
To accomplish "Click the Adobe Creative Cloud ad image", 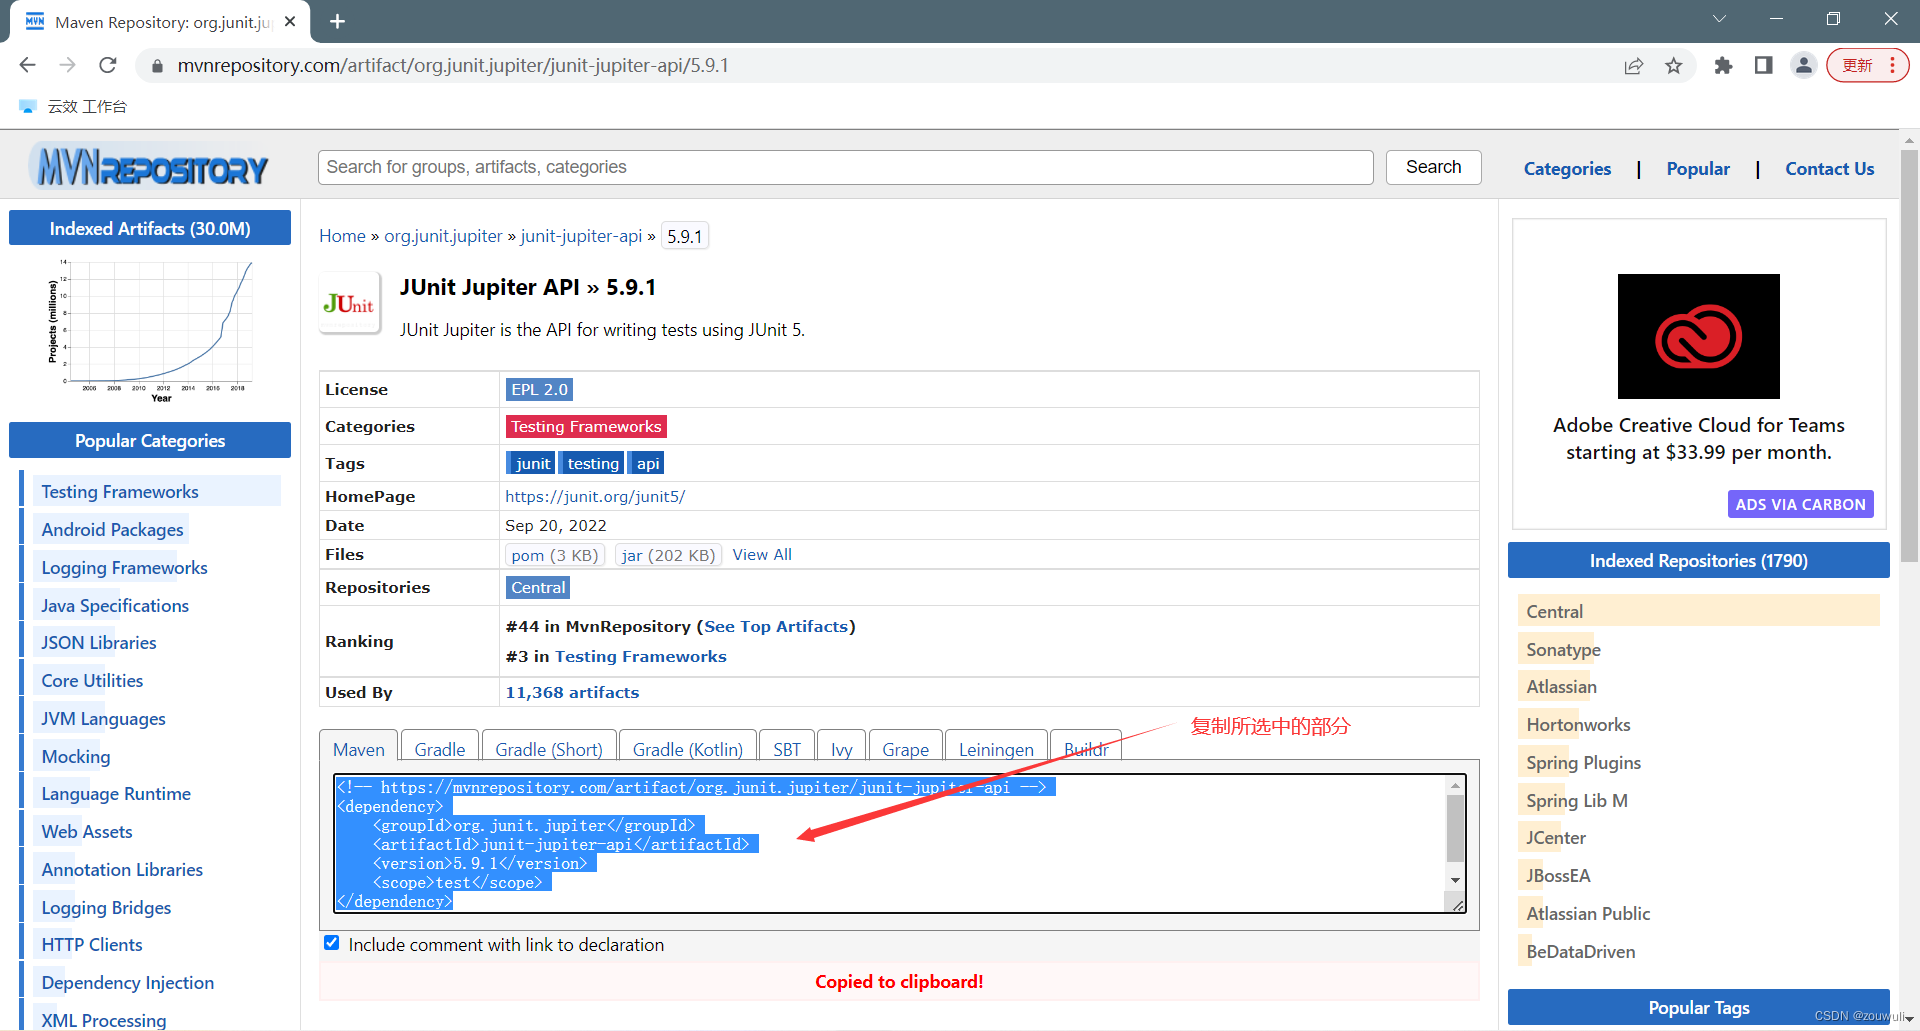I will [x=1698, y=336].
